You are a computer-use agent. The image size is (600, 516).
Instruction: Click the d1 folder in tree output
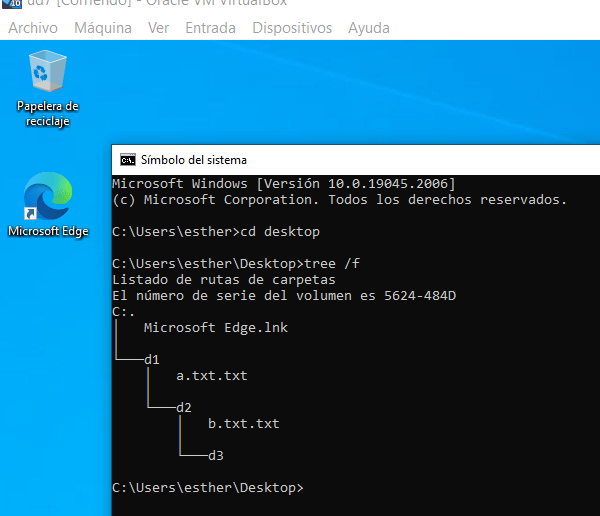coord(152,359)
